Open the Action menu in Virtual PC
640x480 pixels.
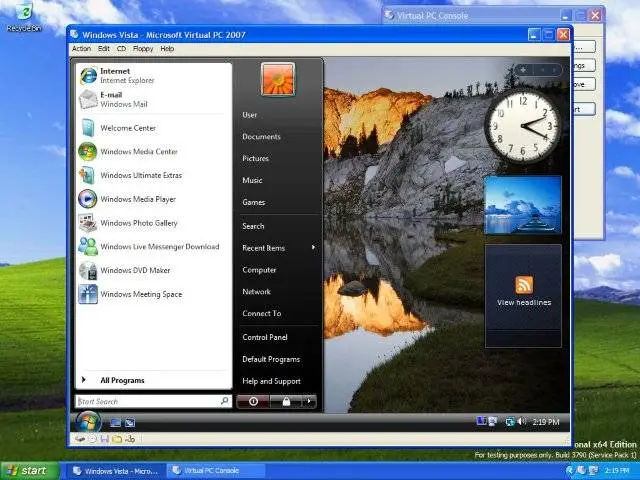click(81, 48)
